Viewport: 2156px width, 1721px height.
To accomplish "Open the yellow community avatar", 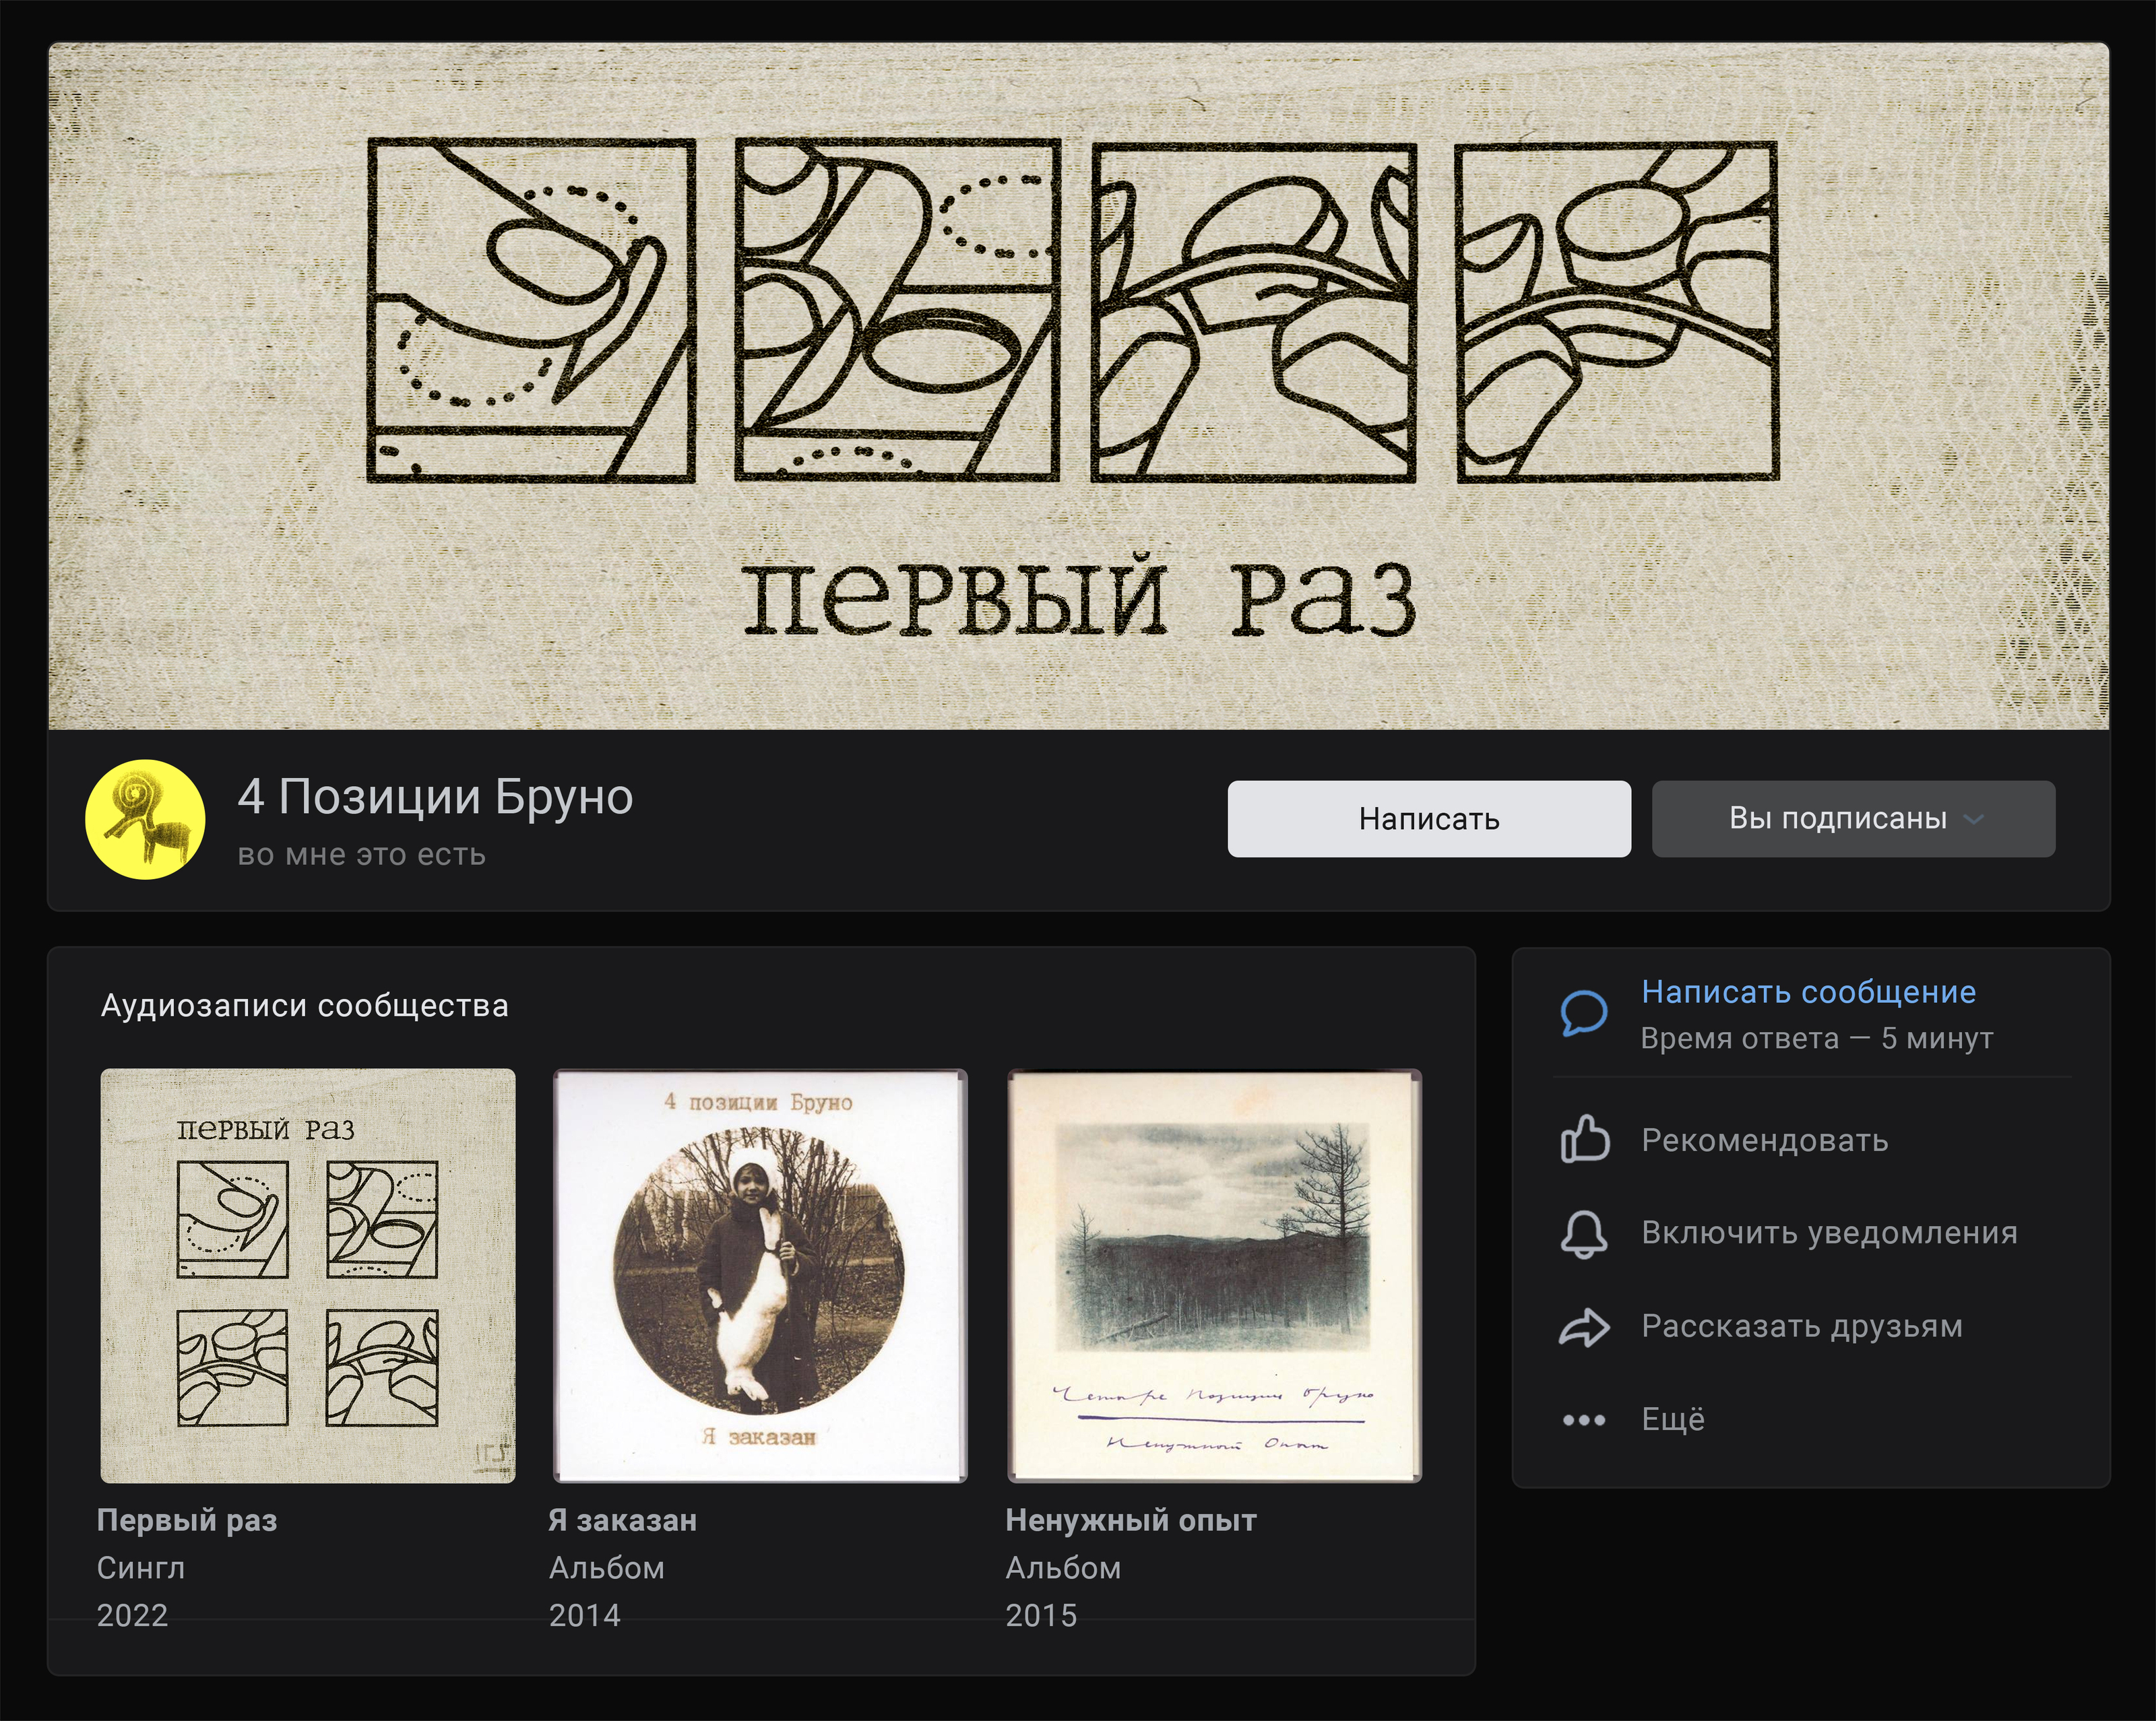I will pos(146,819).
